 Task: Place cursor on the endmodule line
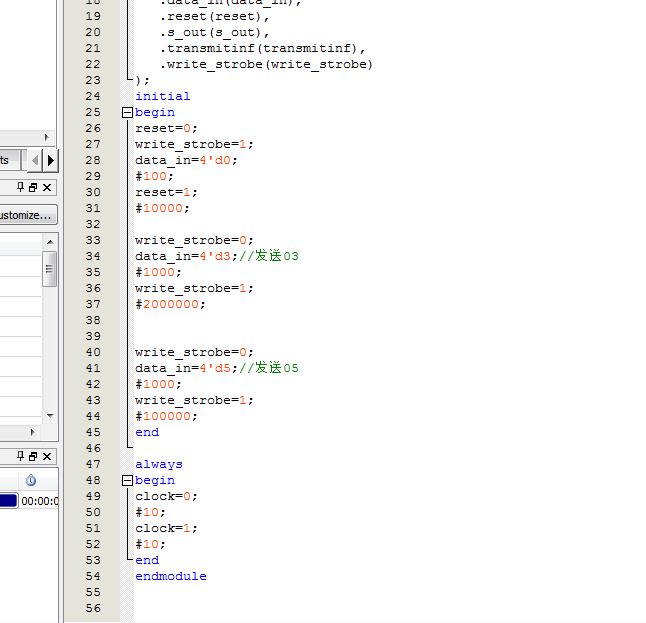[171, 576]
